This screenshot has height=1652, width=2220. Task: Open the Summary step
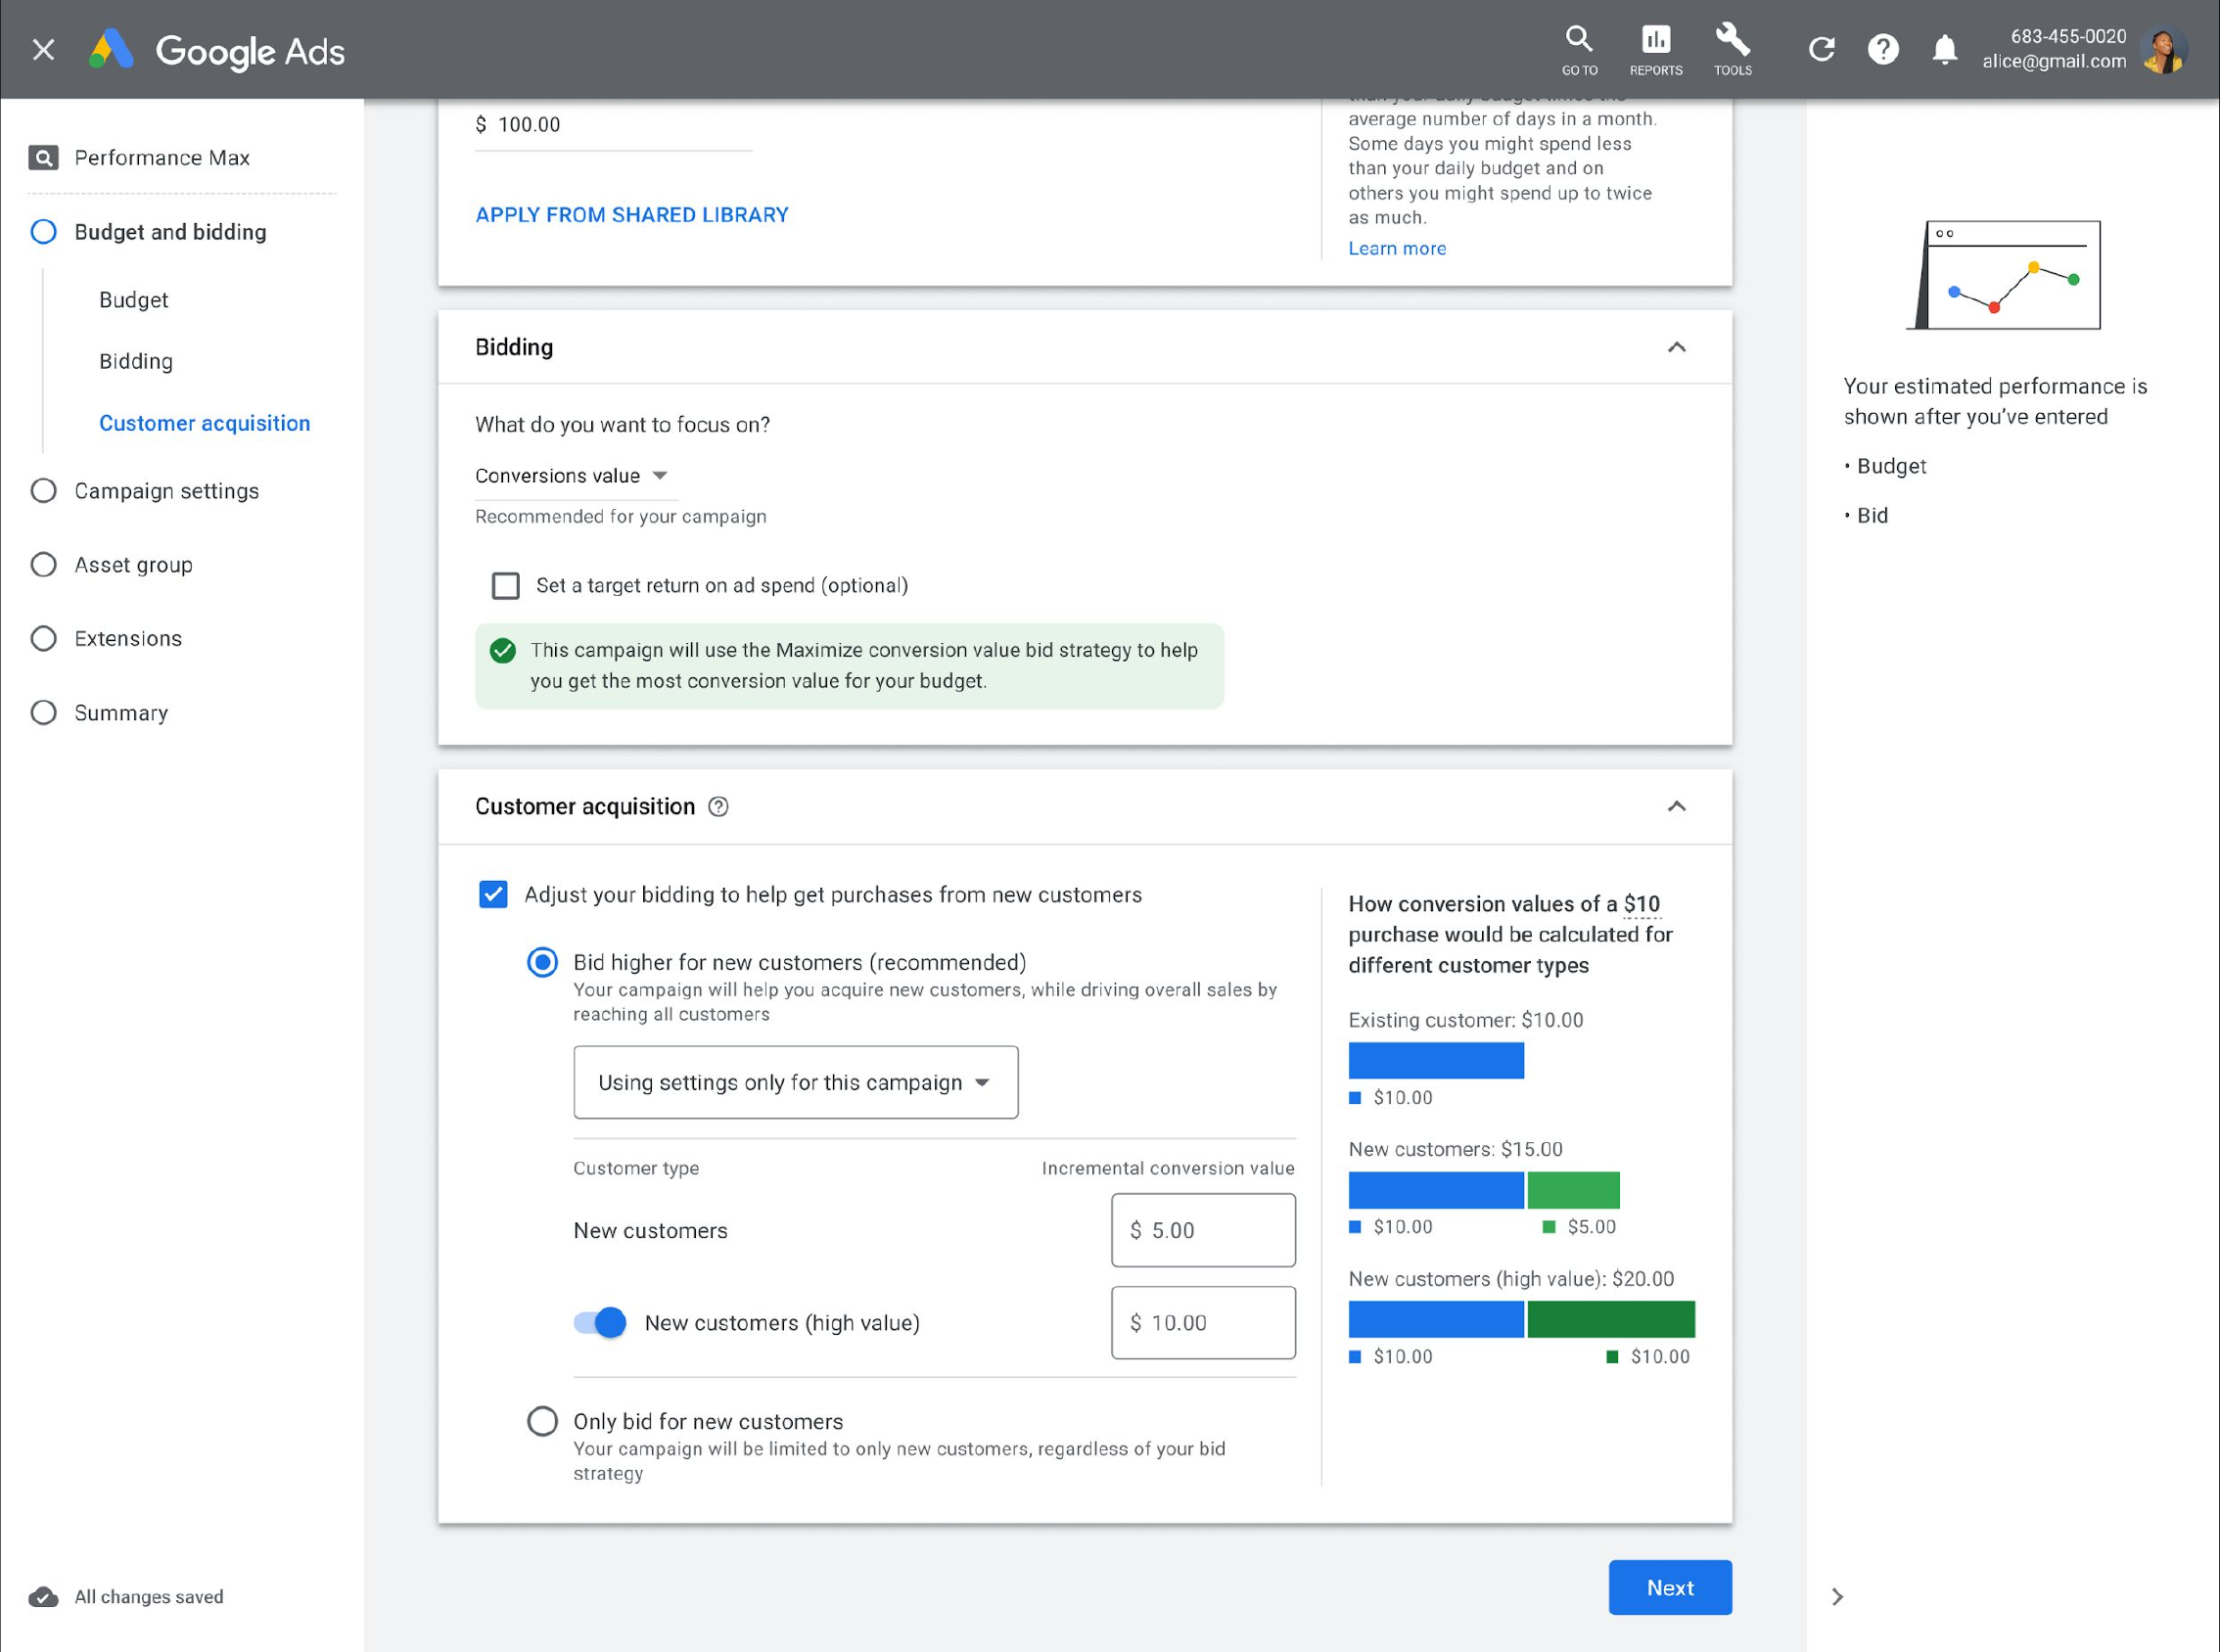pyautogui.click(x=100, y=713)
